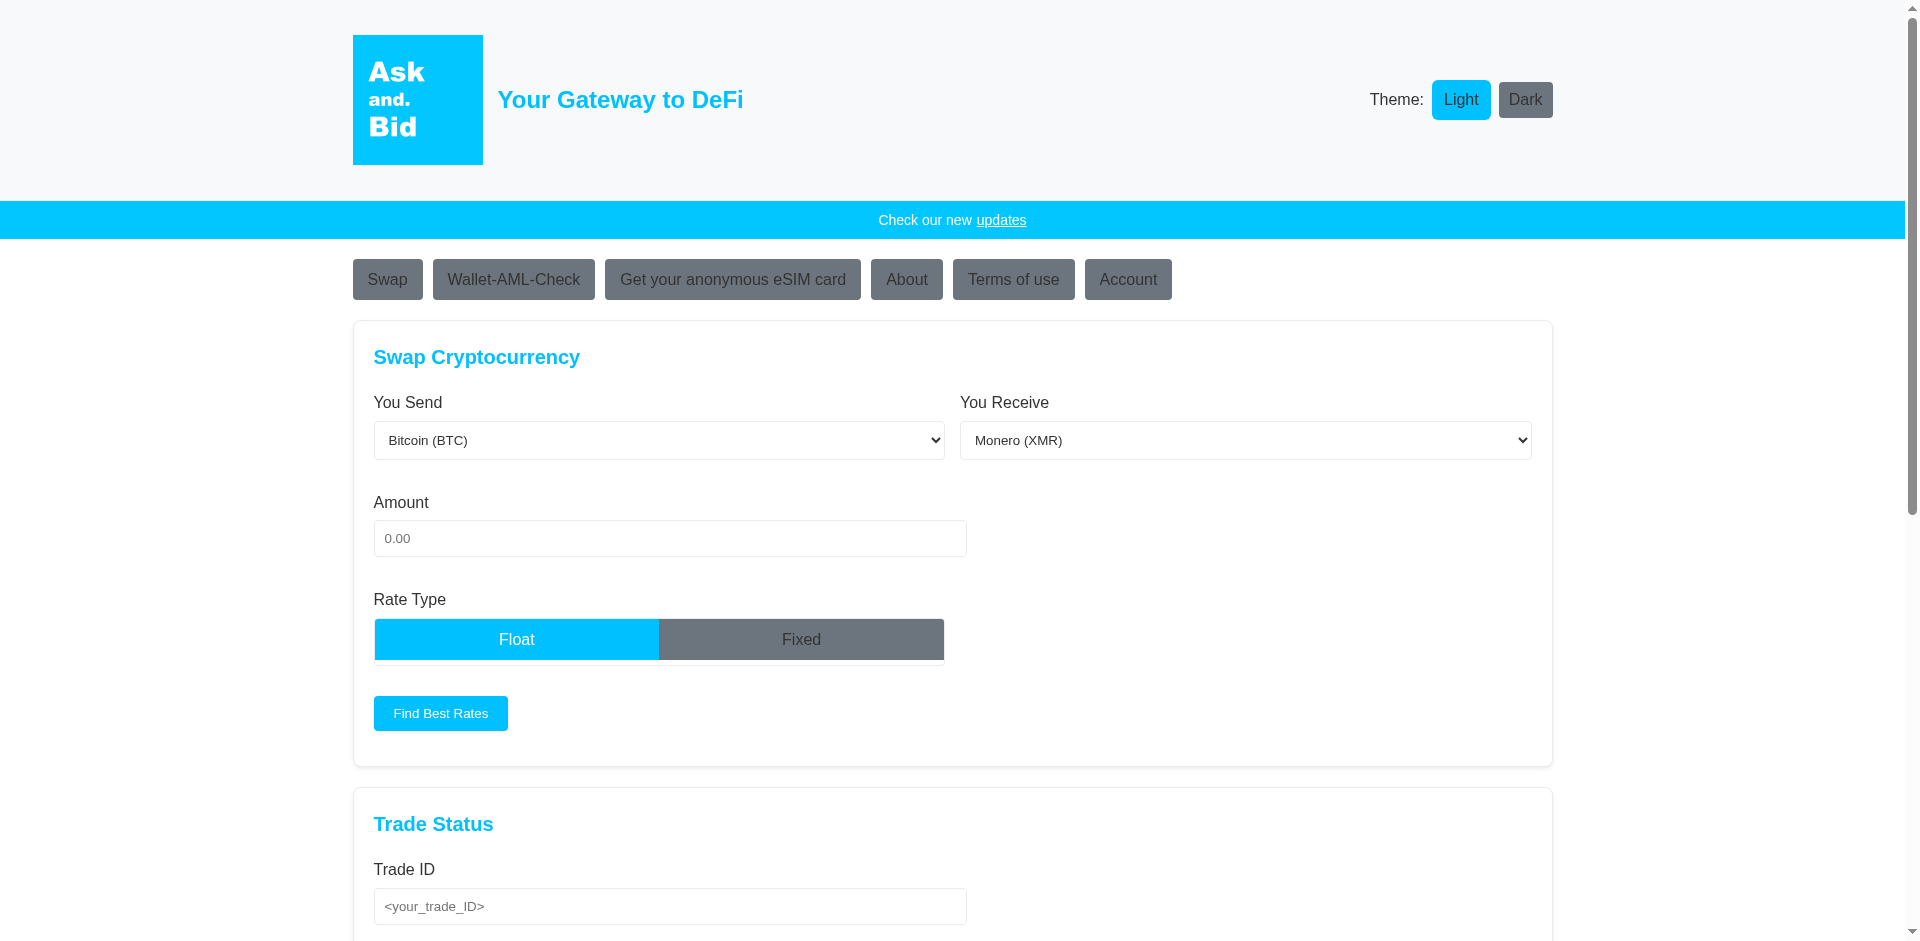The height and width of the screenshot is (941, 1920).
Task: Expand the You Send currency dropdown
Action: pyautogui.click(x=659, y=440)
